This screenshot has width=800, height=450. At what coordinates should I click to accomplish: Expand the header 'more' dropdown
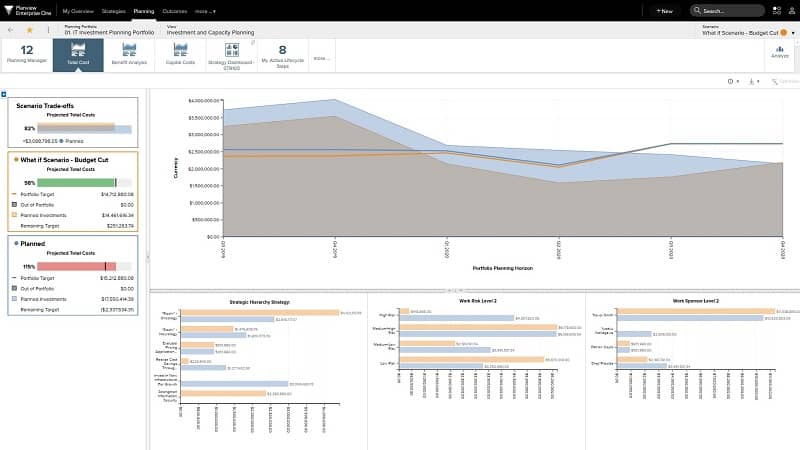click(x=205, y=11)
